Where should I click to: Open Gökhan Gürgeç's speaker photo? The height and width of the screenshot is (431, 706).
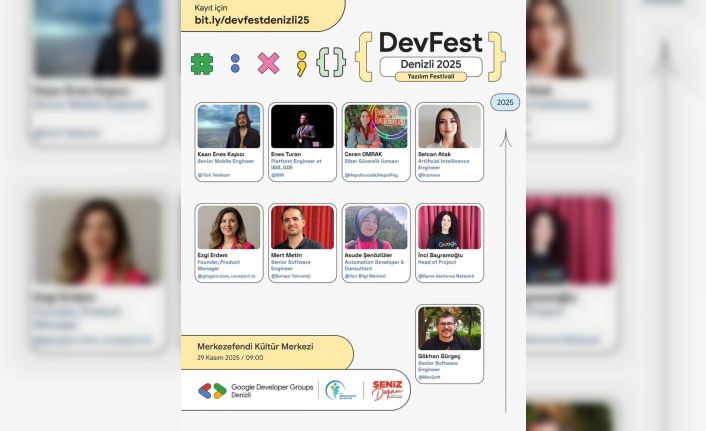point(449,328)
